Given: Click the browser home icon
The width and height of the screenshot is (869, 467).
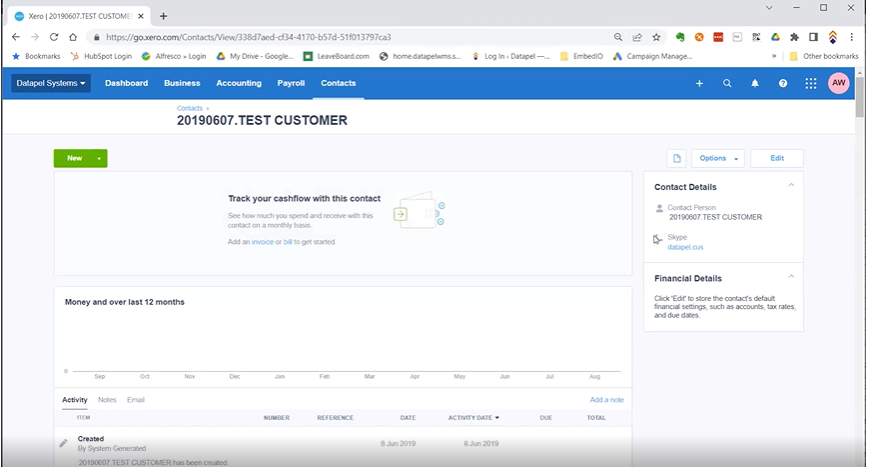Looking at the screenshot, I should (x=73, y=37).
